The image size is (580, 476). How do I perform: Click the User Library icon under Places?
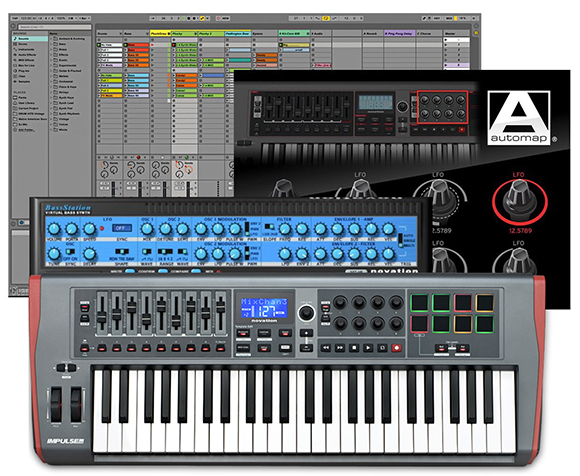click(15, 103)
